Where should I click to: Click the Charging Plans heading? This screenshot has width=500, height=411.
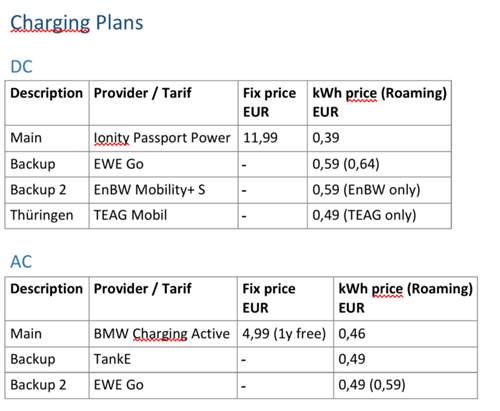(x=77, y=23)
